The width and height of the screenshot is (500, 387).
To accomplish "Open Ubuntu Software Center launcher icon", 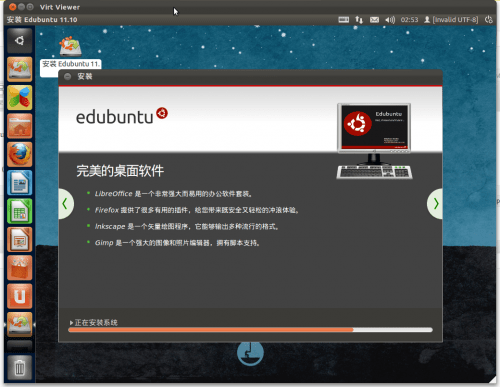I will [x=20, y=268].
